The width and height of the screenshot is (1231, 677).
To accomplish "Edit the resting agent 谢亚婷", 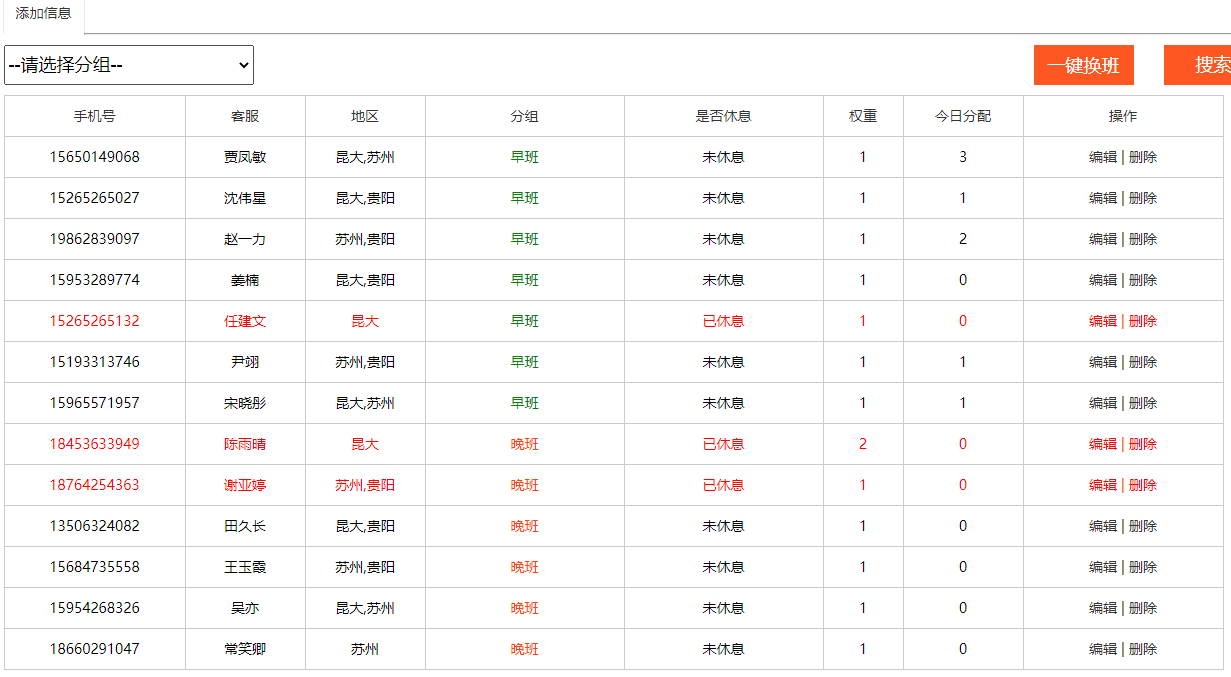I will point(1102,485).
